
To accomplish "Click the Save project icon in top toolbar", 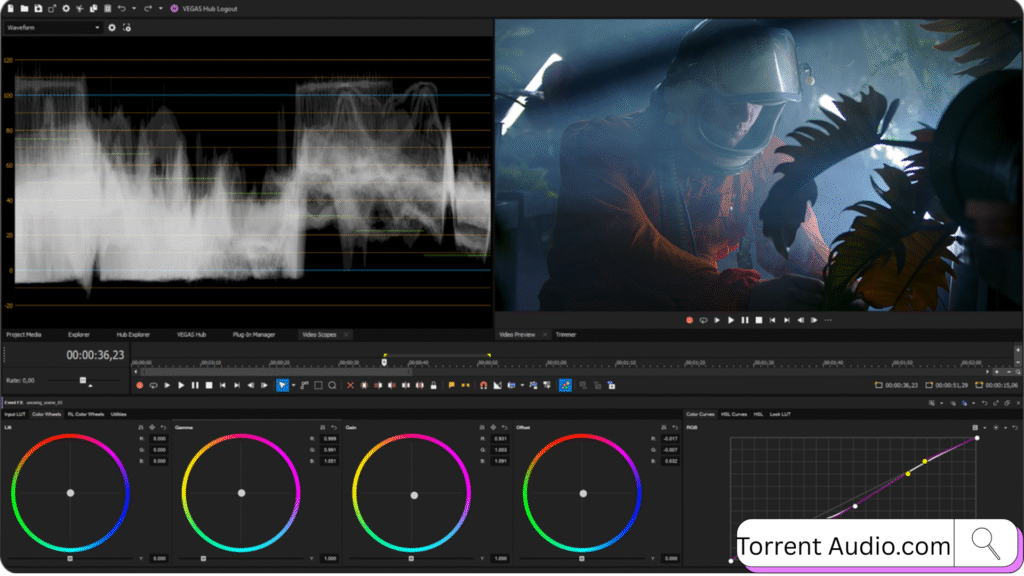I will [x=38, y=8].
